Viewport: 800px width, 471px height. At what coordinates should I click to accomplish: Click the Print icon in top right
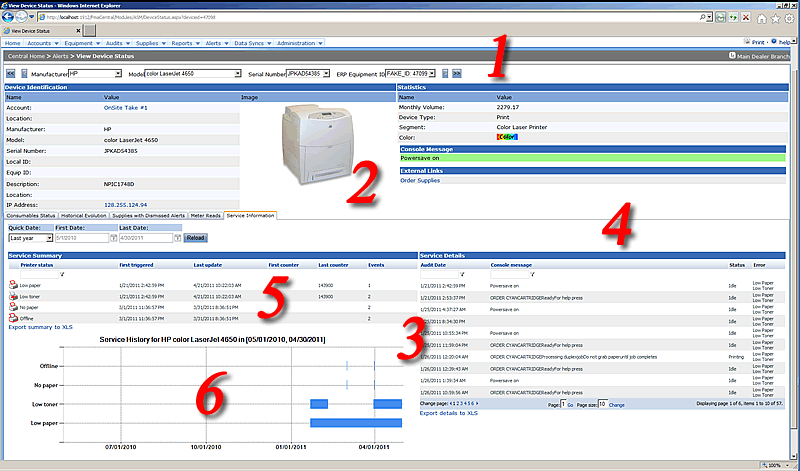[747, 42]
